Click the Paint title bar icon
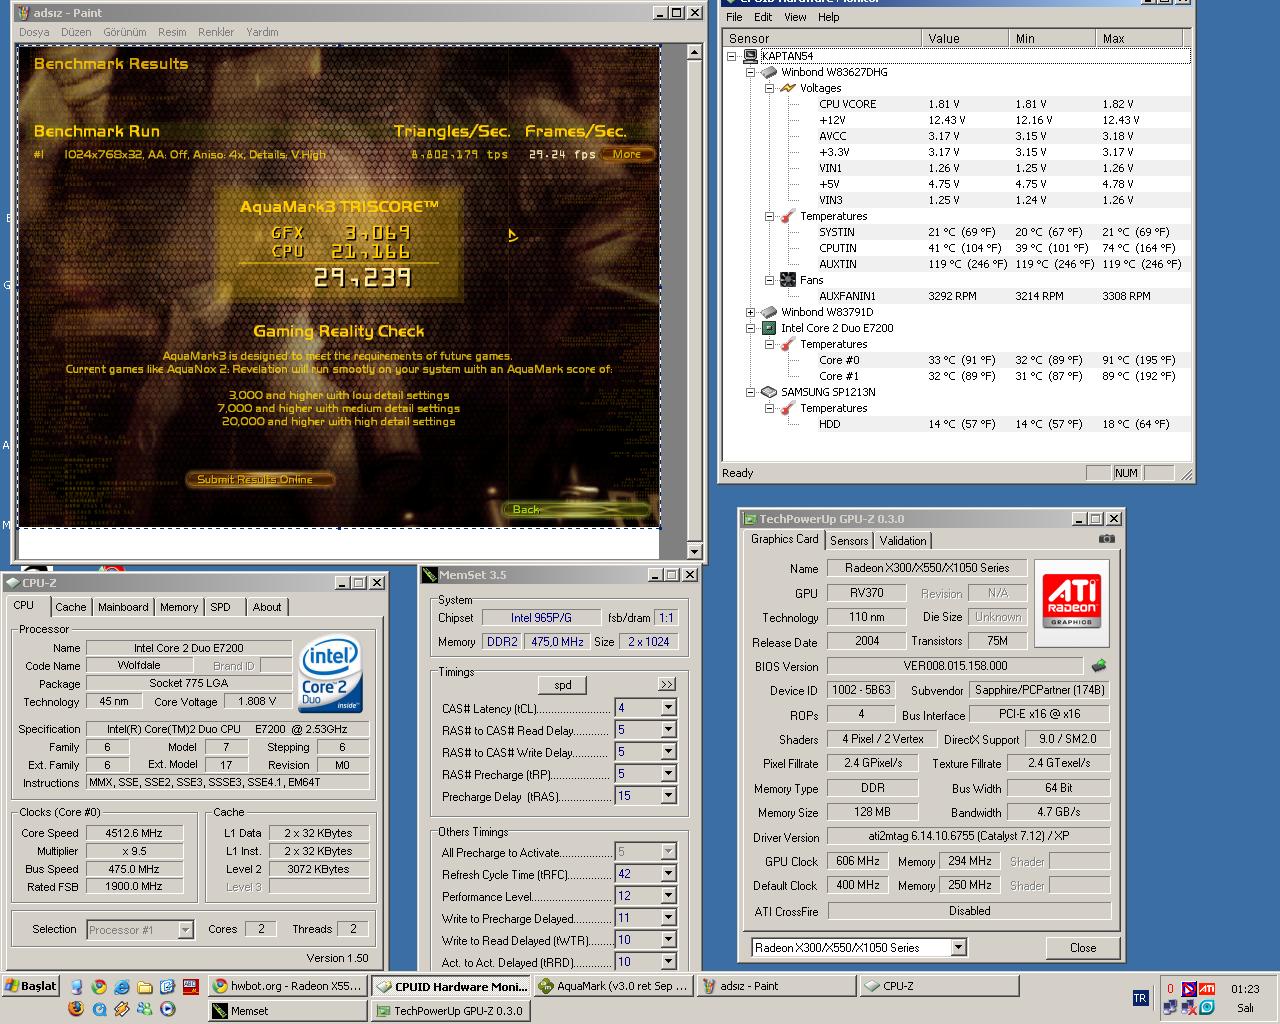 coord(25,13)
